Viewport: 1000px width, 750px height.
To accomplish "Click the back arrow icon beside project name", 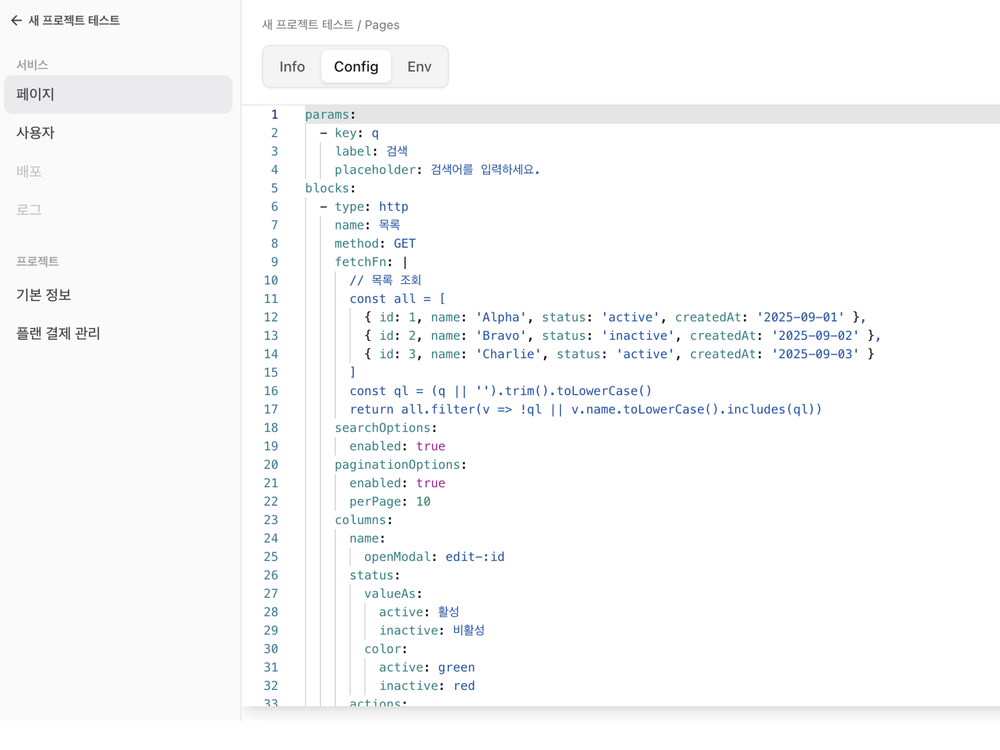I will pos(16,20).
